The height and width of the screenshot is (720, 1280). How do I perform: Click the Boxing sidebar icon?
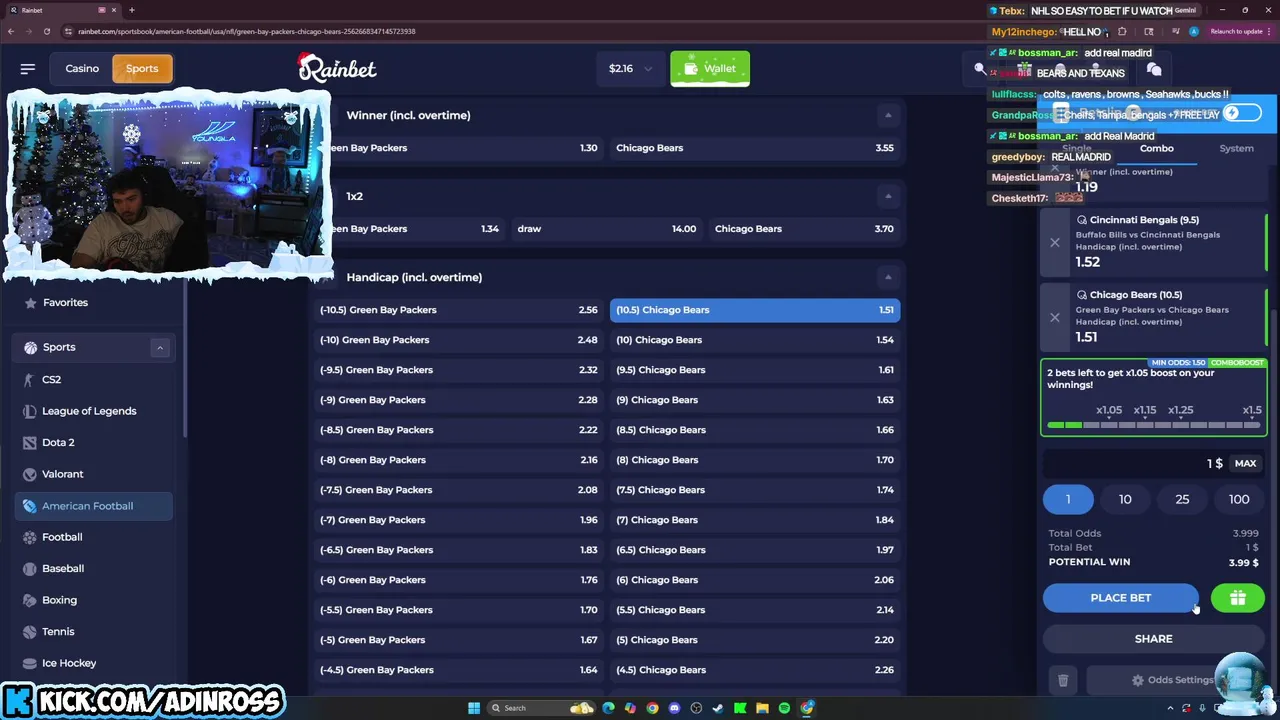tap(30, 600)
